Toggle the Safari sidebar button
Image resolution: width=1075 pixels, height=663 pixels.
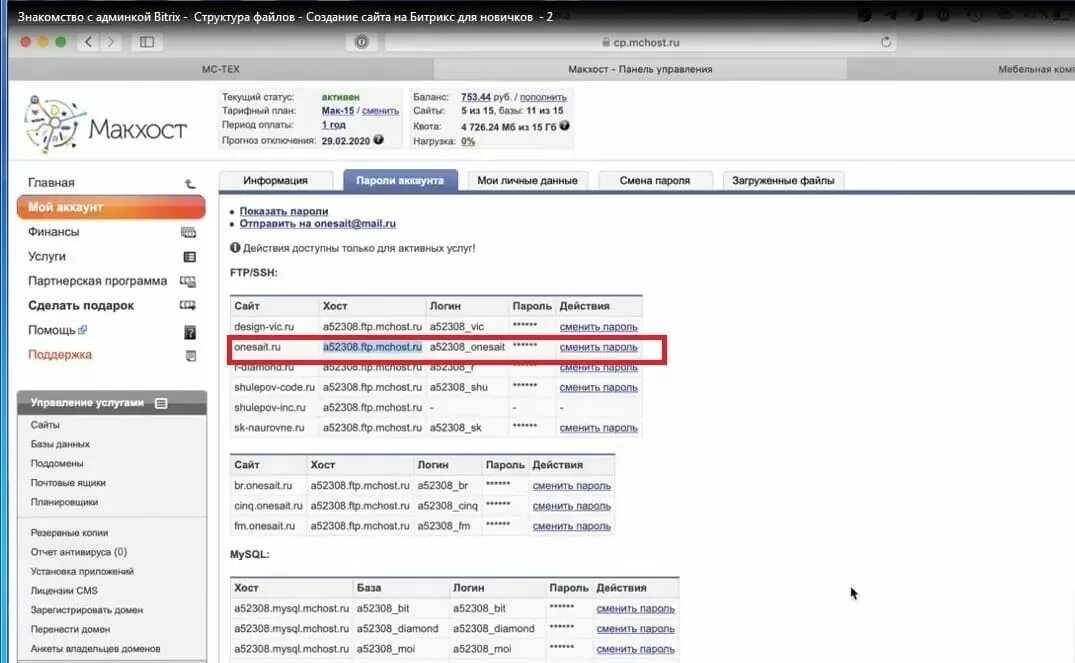pyautogui.click(x=147, y=42)
